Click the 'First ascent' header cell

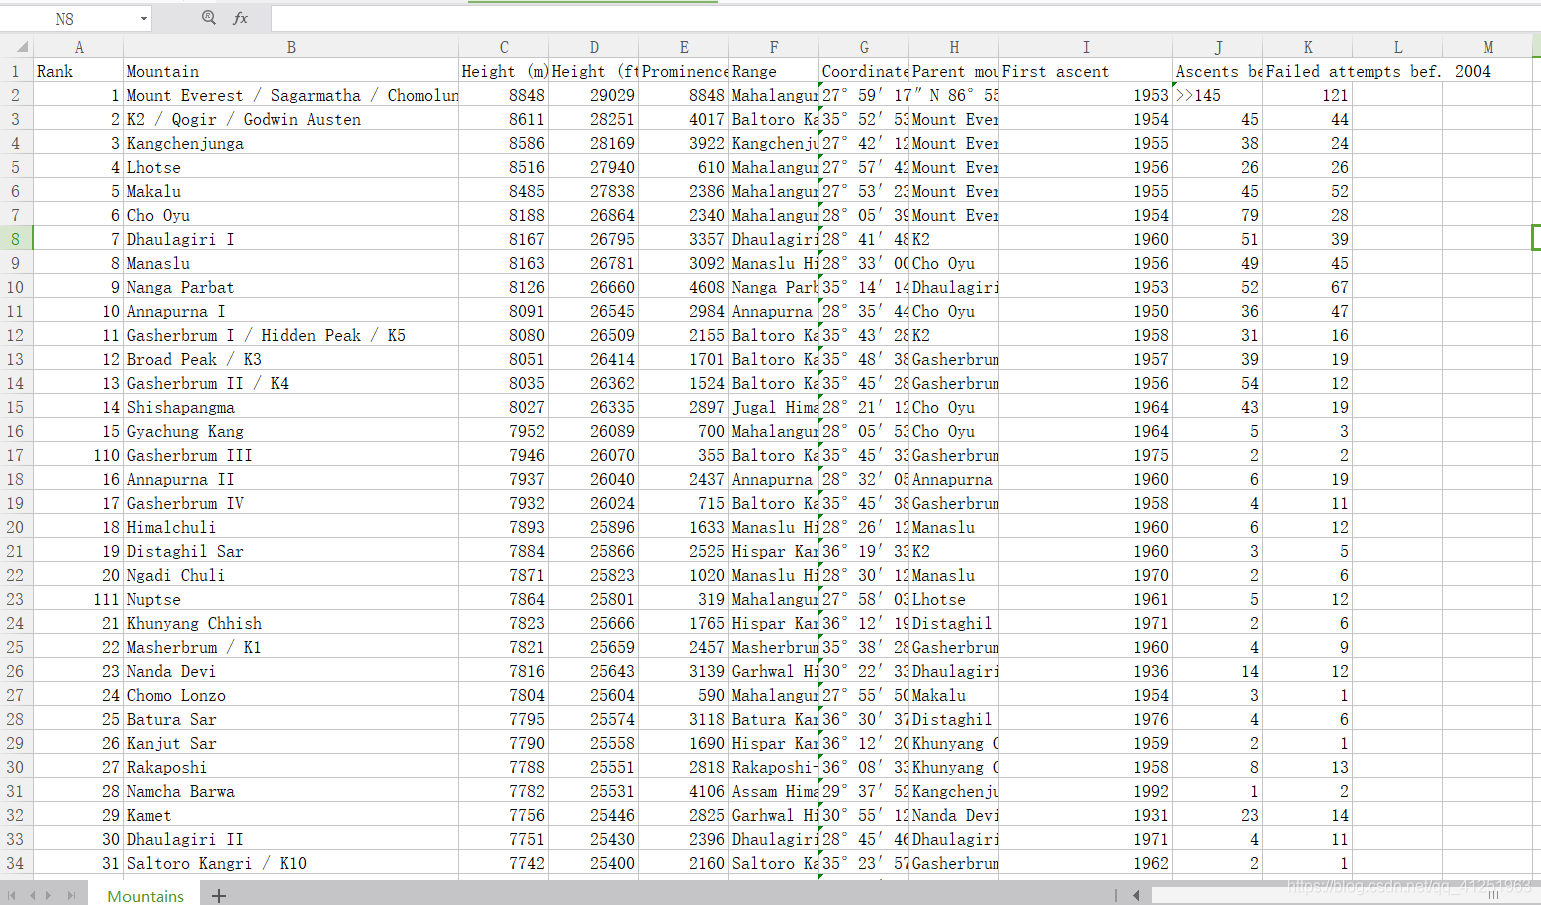[x=1086, y=71]
